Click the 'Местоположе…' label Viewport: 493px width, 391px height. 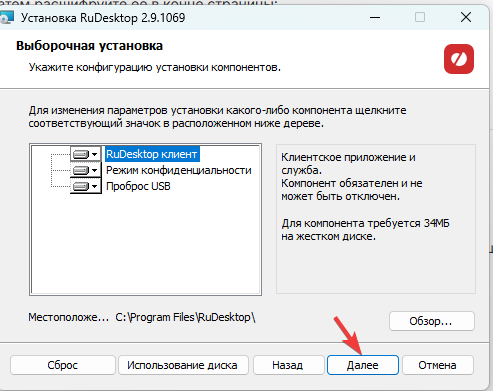(x=68, y=317)
